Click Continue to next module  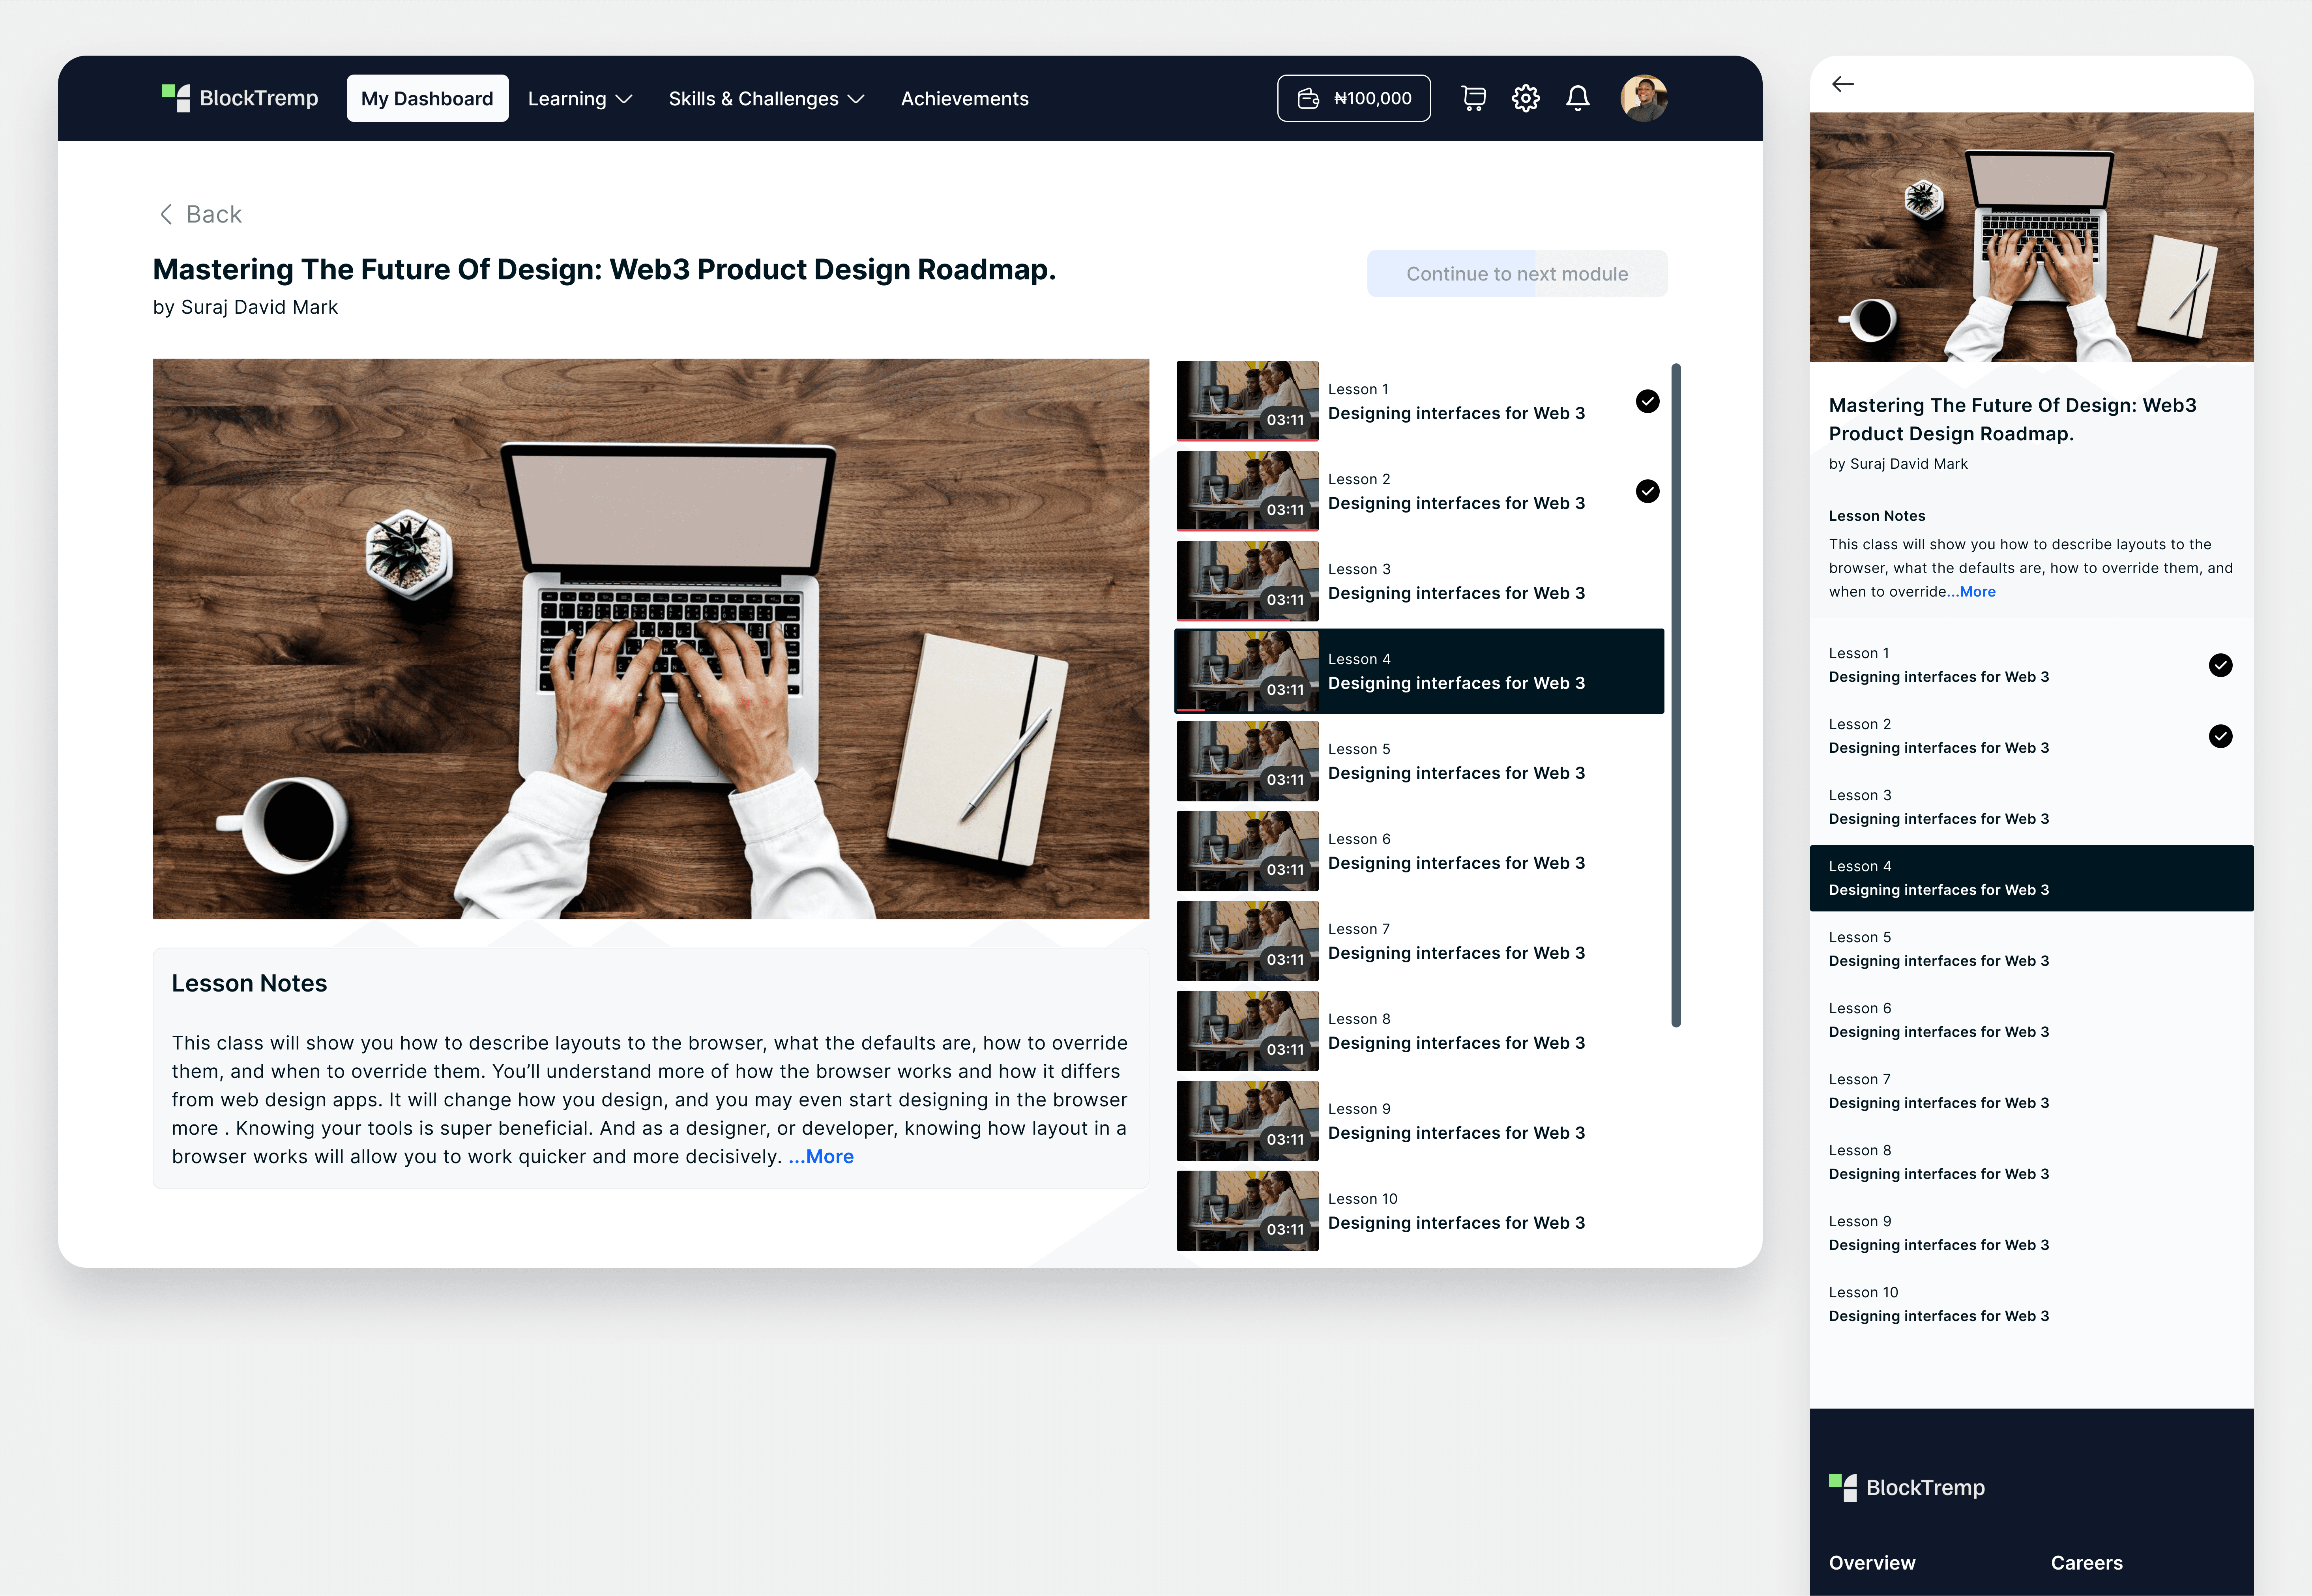1516,273
